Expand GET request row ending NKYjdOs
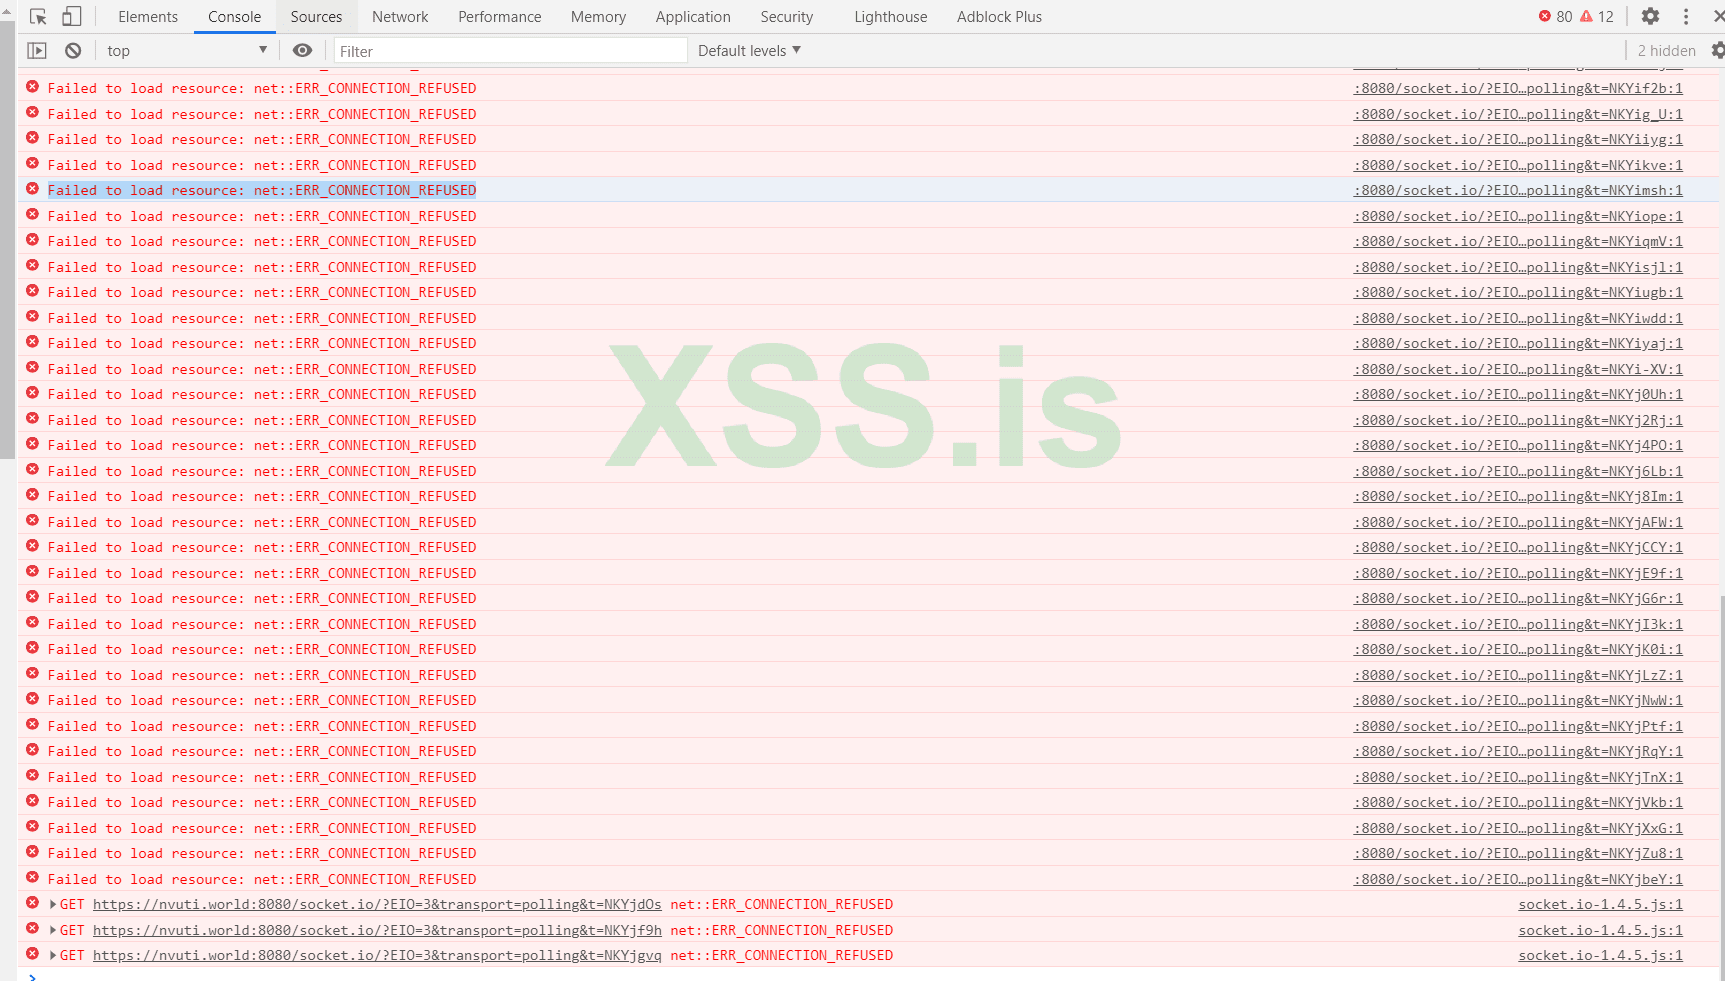The image size is (1725, 981). tap(53, 904)
